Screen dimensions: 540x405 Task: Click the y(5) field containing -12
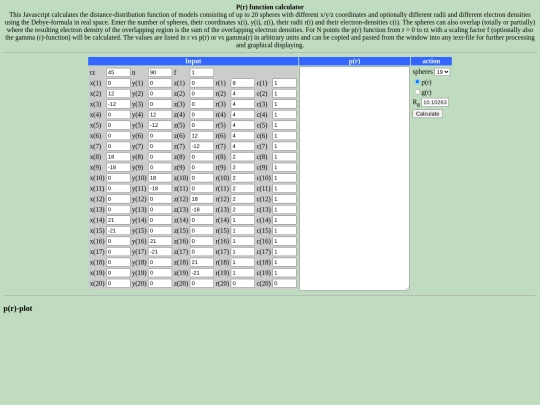pos(160,125)
